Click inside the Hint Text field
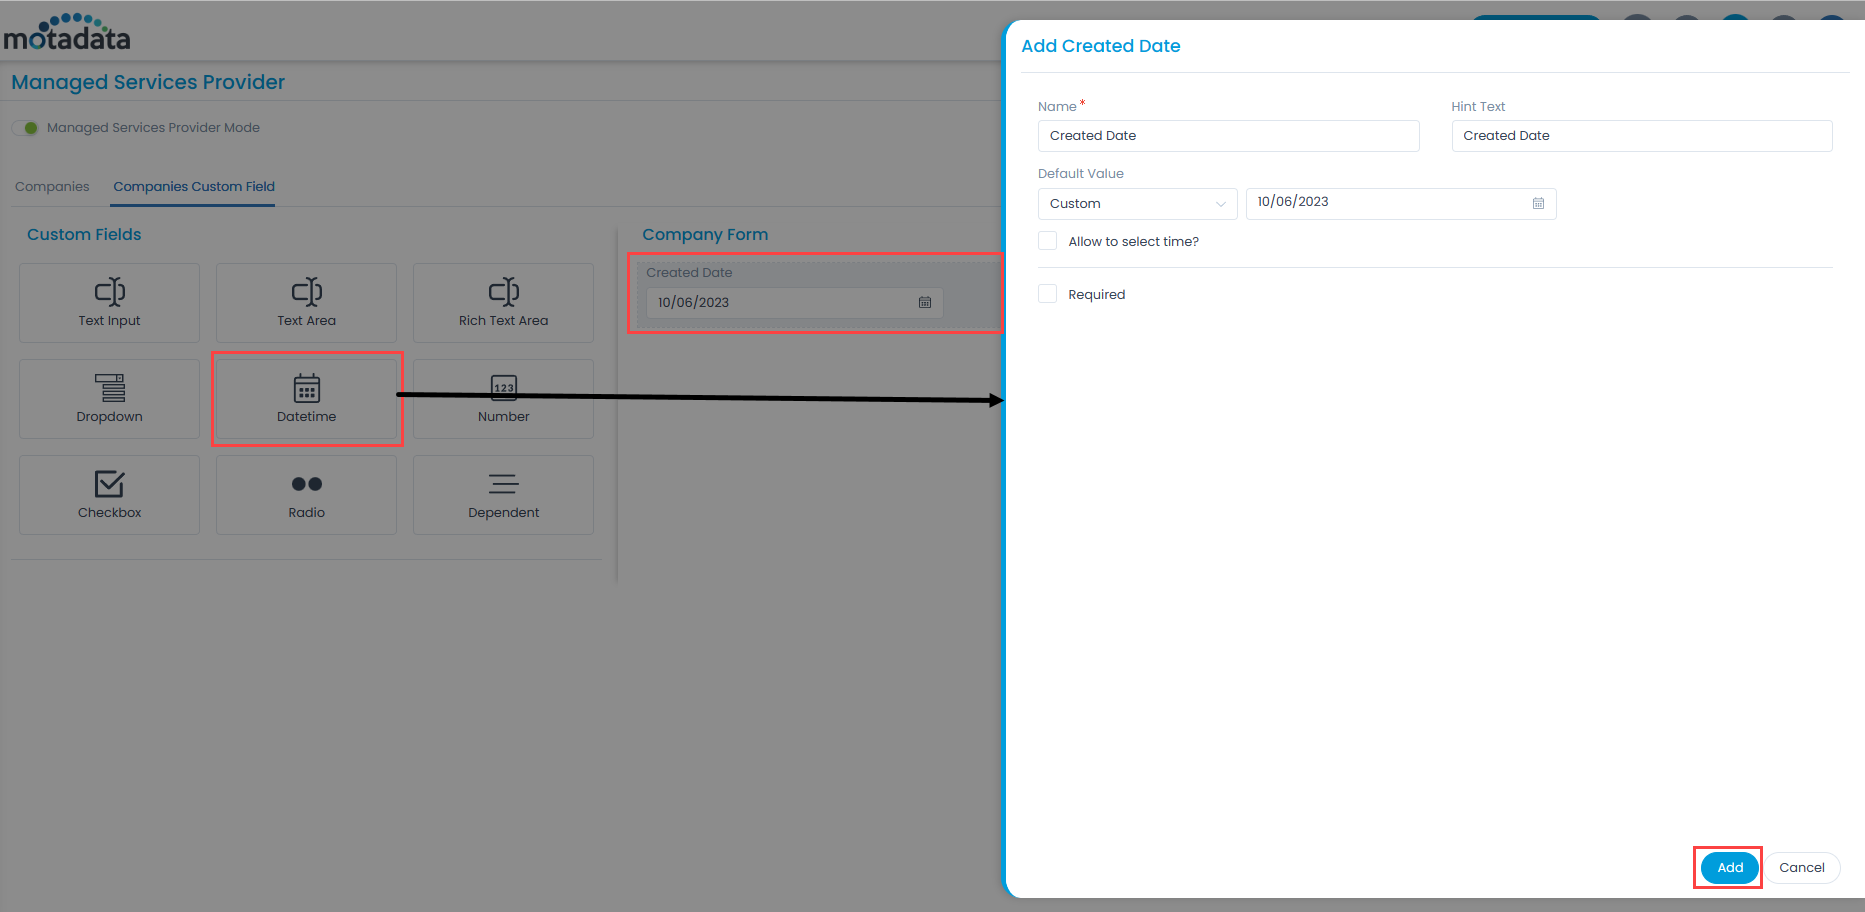Screen dimensions: 1865x912 (1641, 135)
